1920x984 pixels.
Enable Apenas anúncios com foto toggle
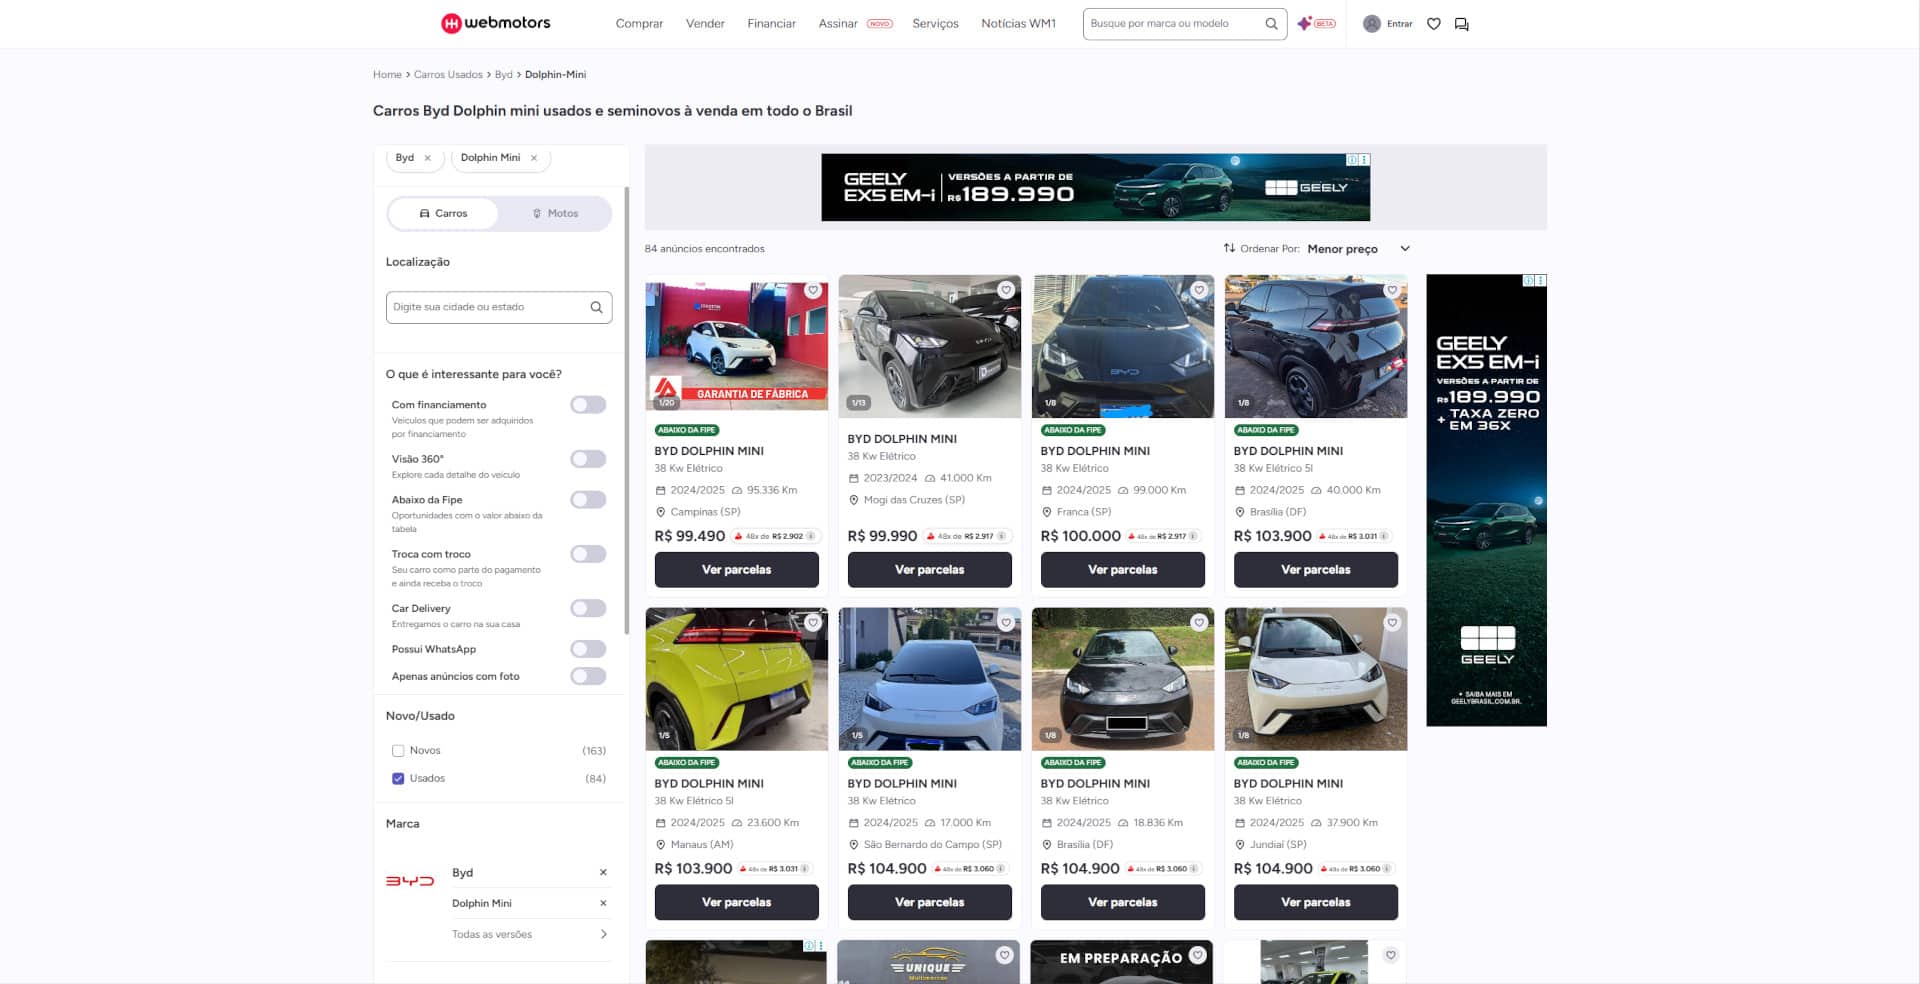click(x=588, y=677)
